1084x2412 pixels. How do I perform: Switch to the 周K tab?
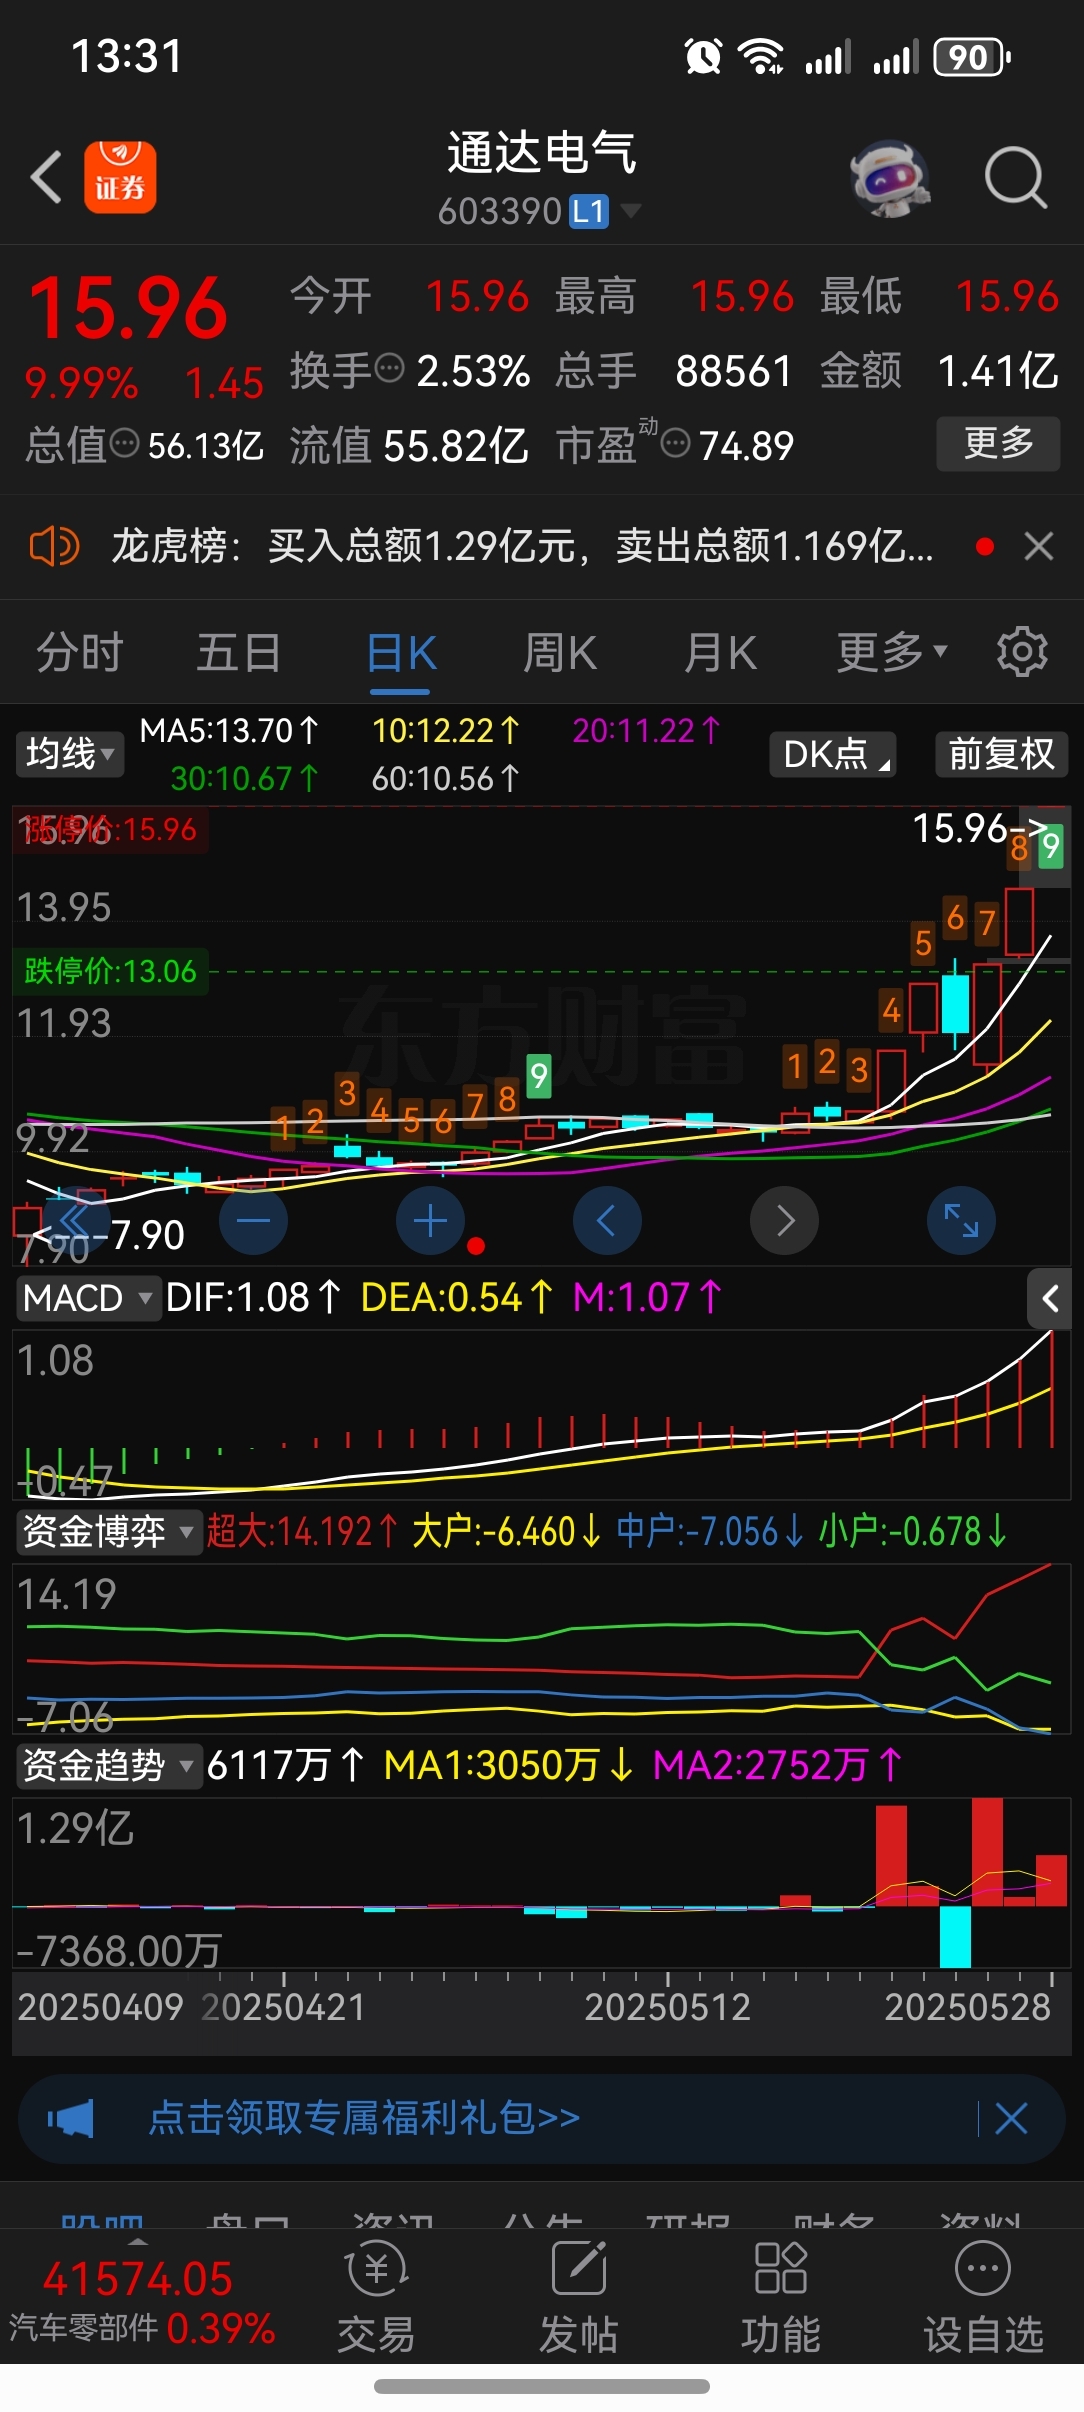coord(560,653)
